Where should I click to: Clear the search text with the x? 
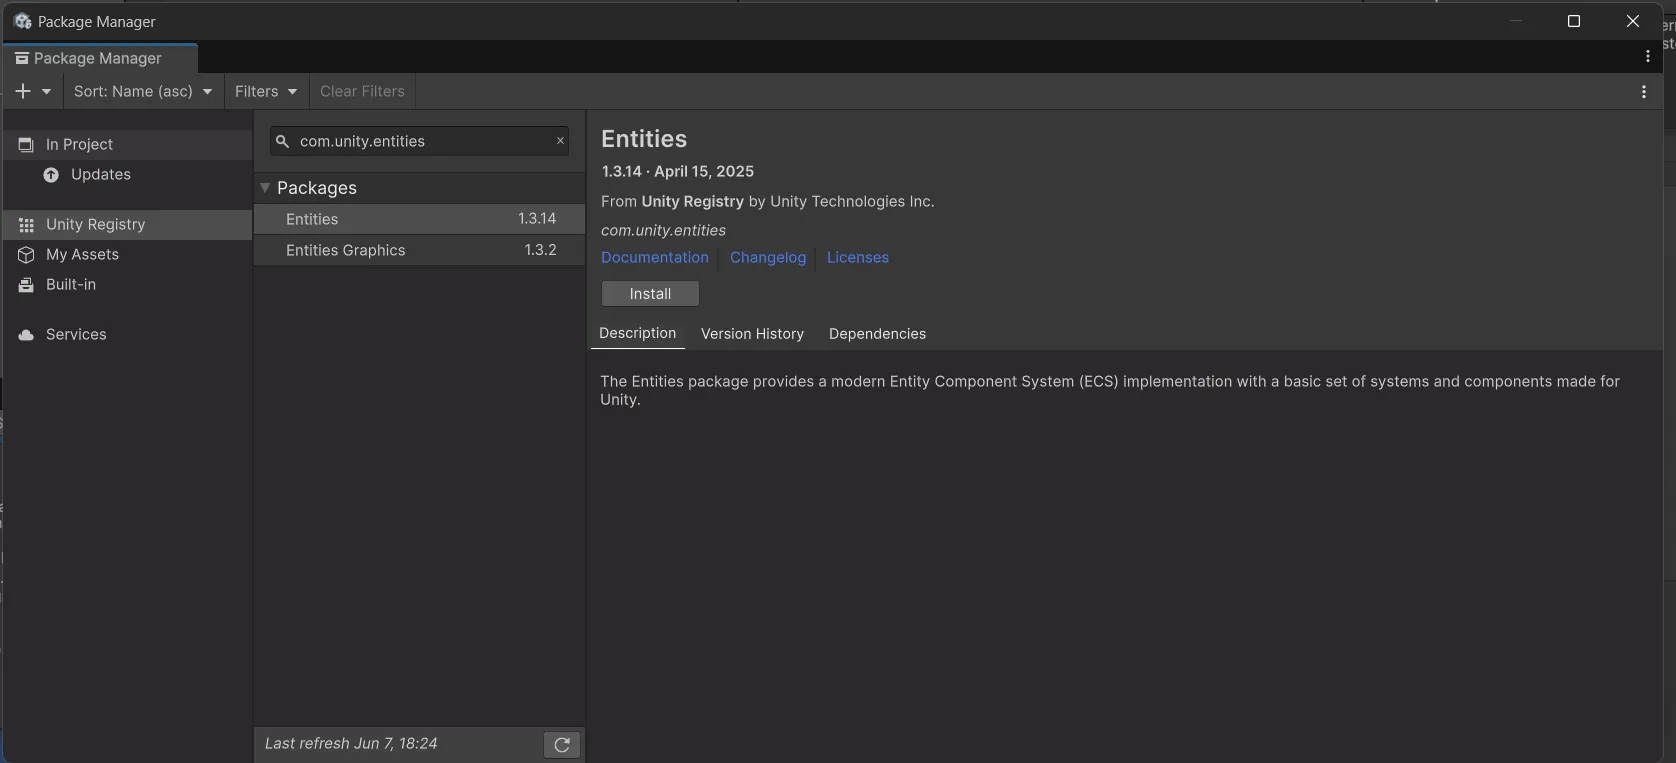pos(560,141)
